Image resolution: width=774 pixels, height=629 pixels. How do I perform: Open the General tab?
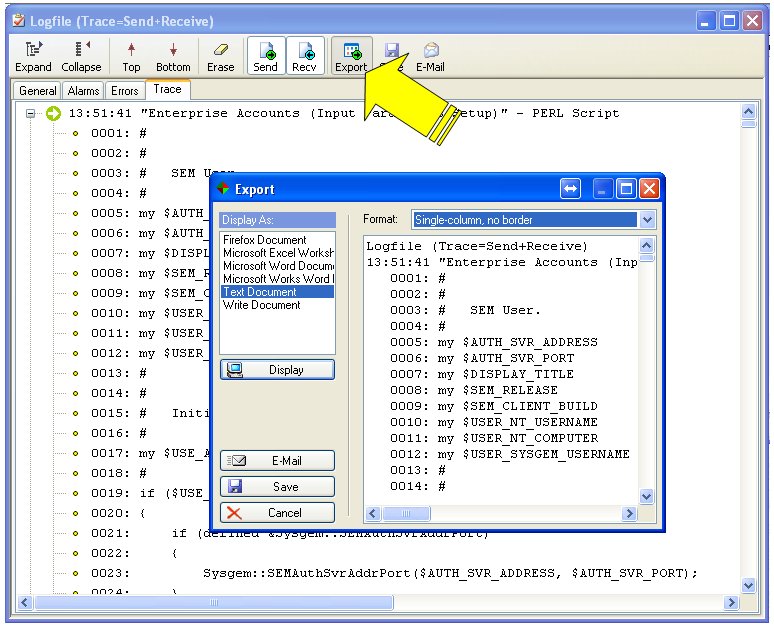click(38, 91)
